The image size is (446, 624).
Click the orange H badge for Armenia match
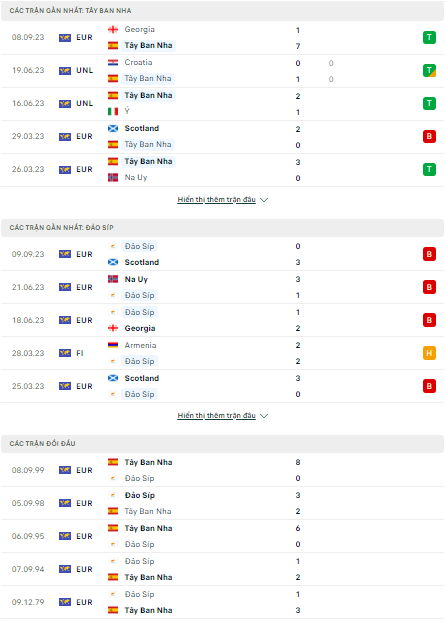[x=429, y=353]
